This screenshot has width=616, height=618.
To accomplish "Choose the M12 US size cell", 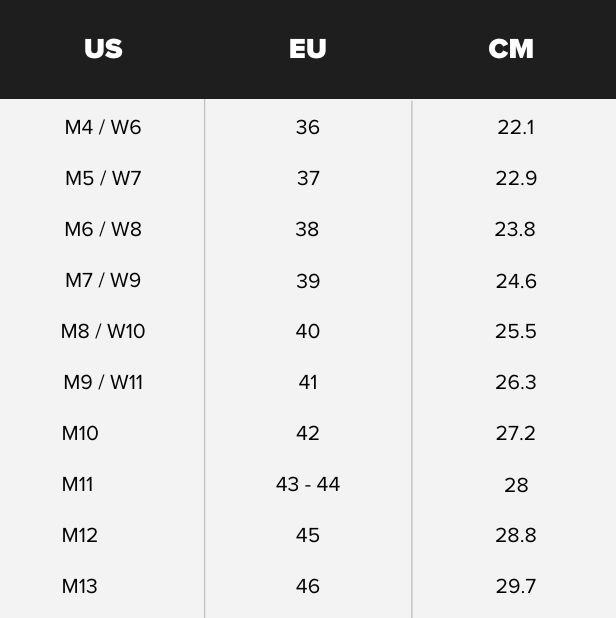I will [80, 535].
